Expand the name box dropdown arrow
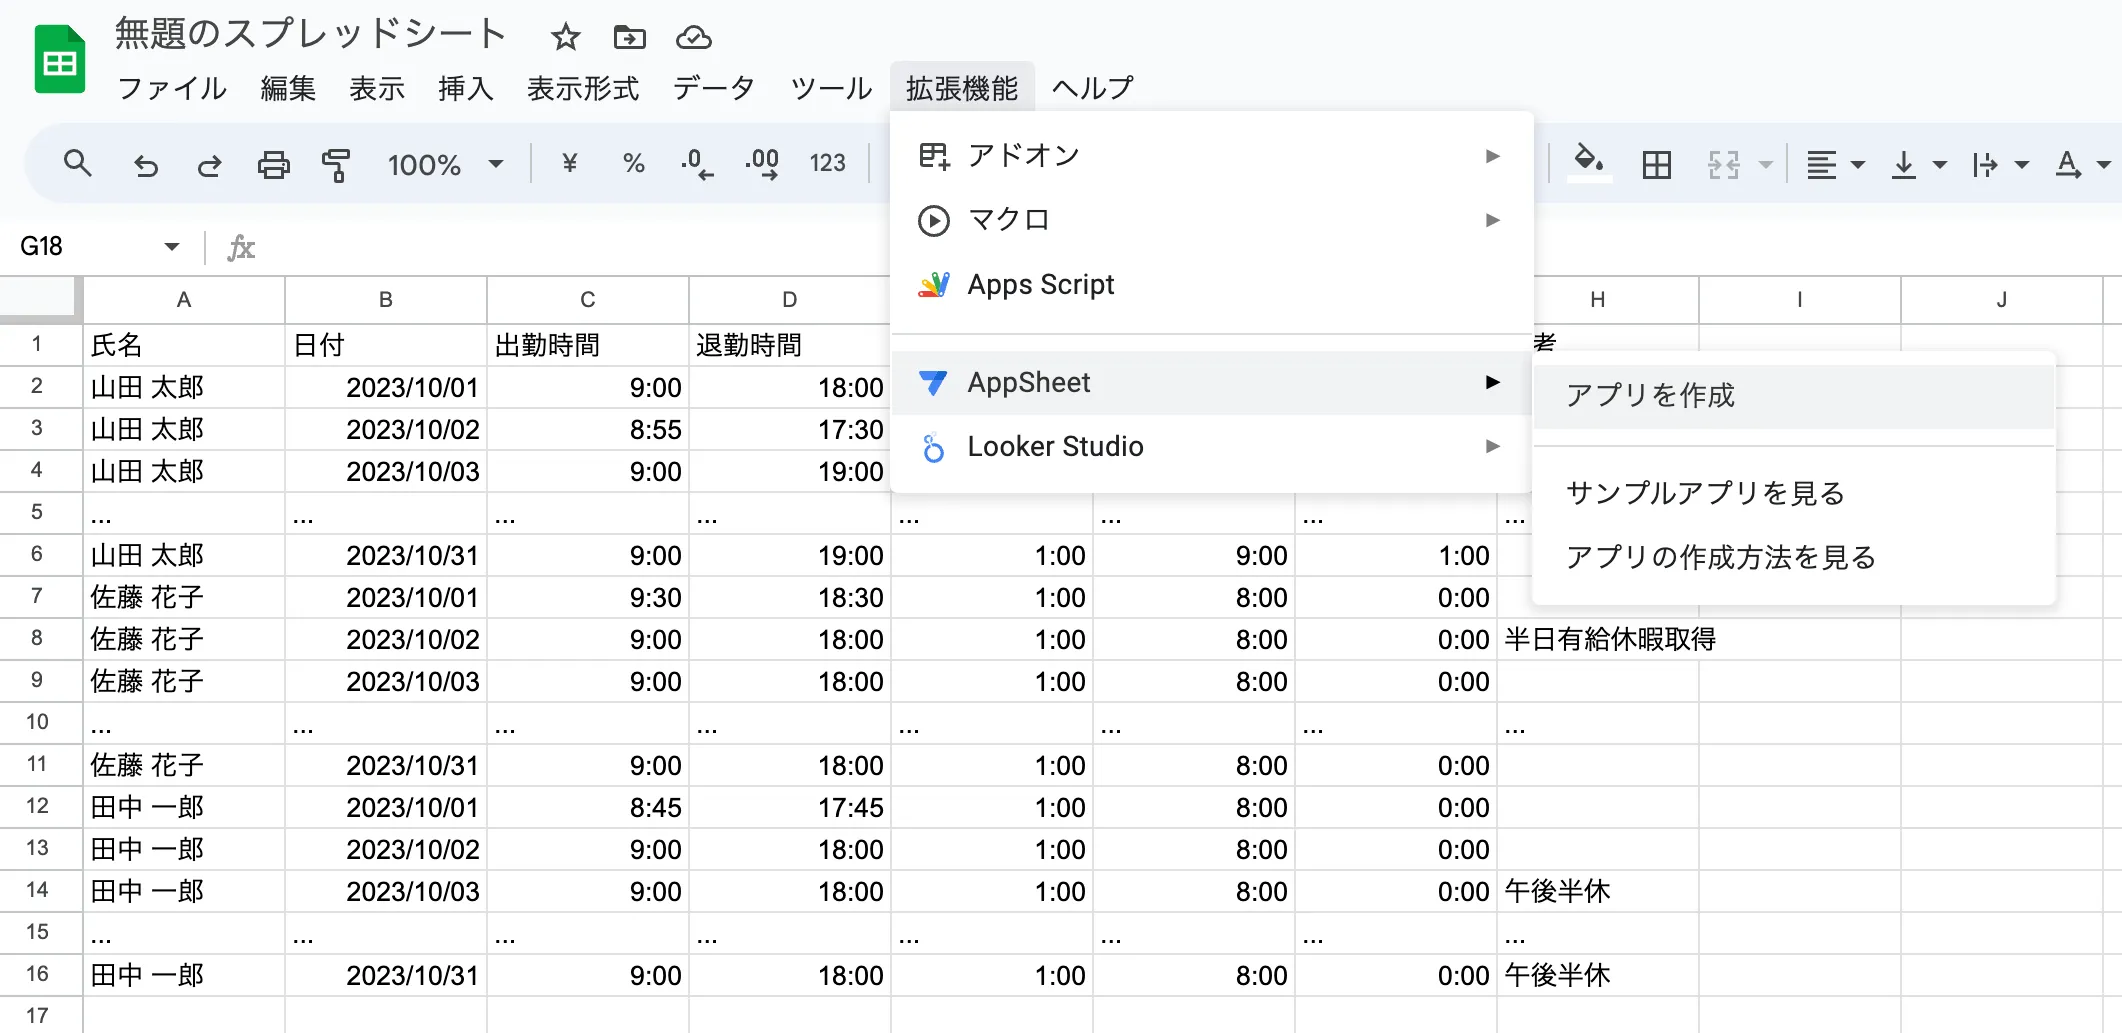This screenshot has height=1033, width=2122. [x=172, y=246]
